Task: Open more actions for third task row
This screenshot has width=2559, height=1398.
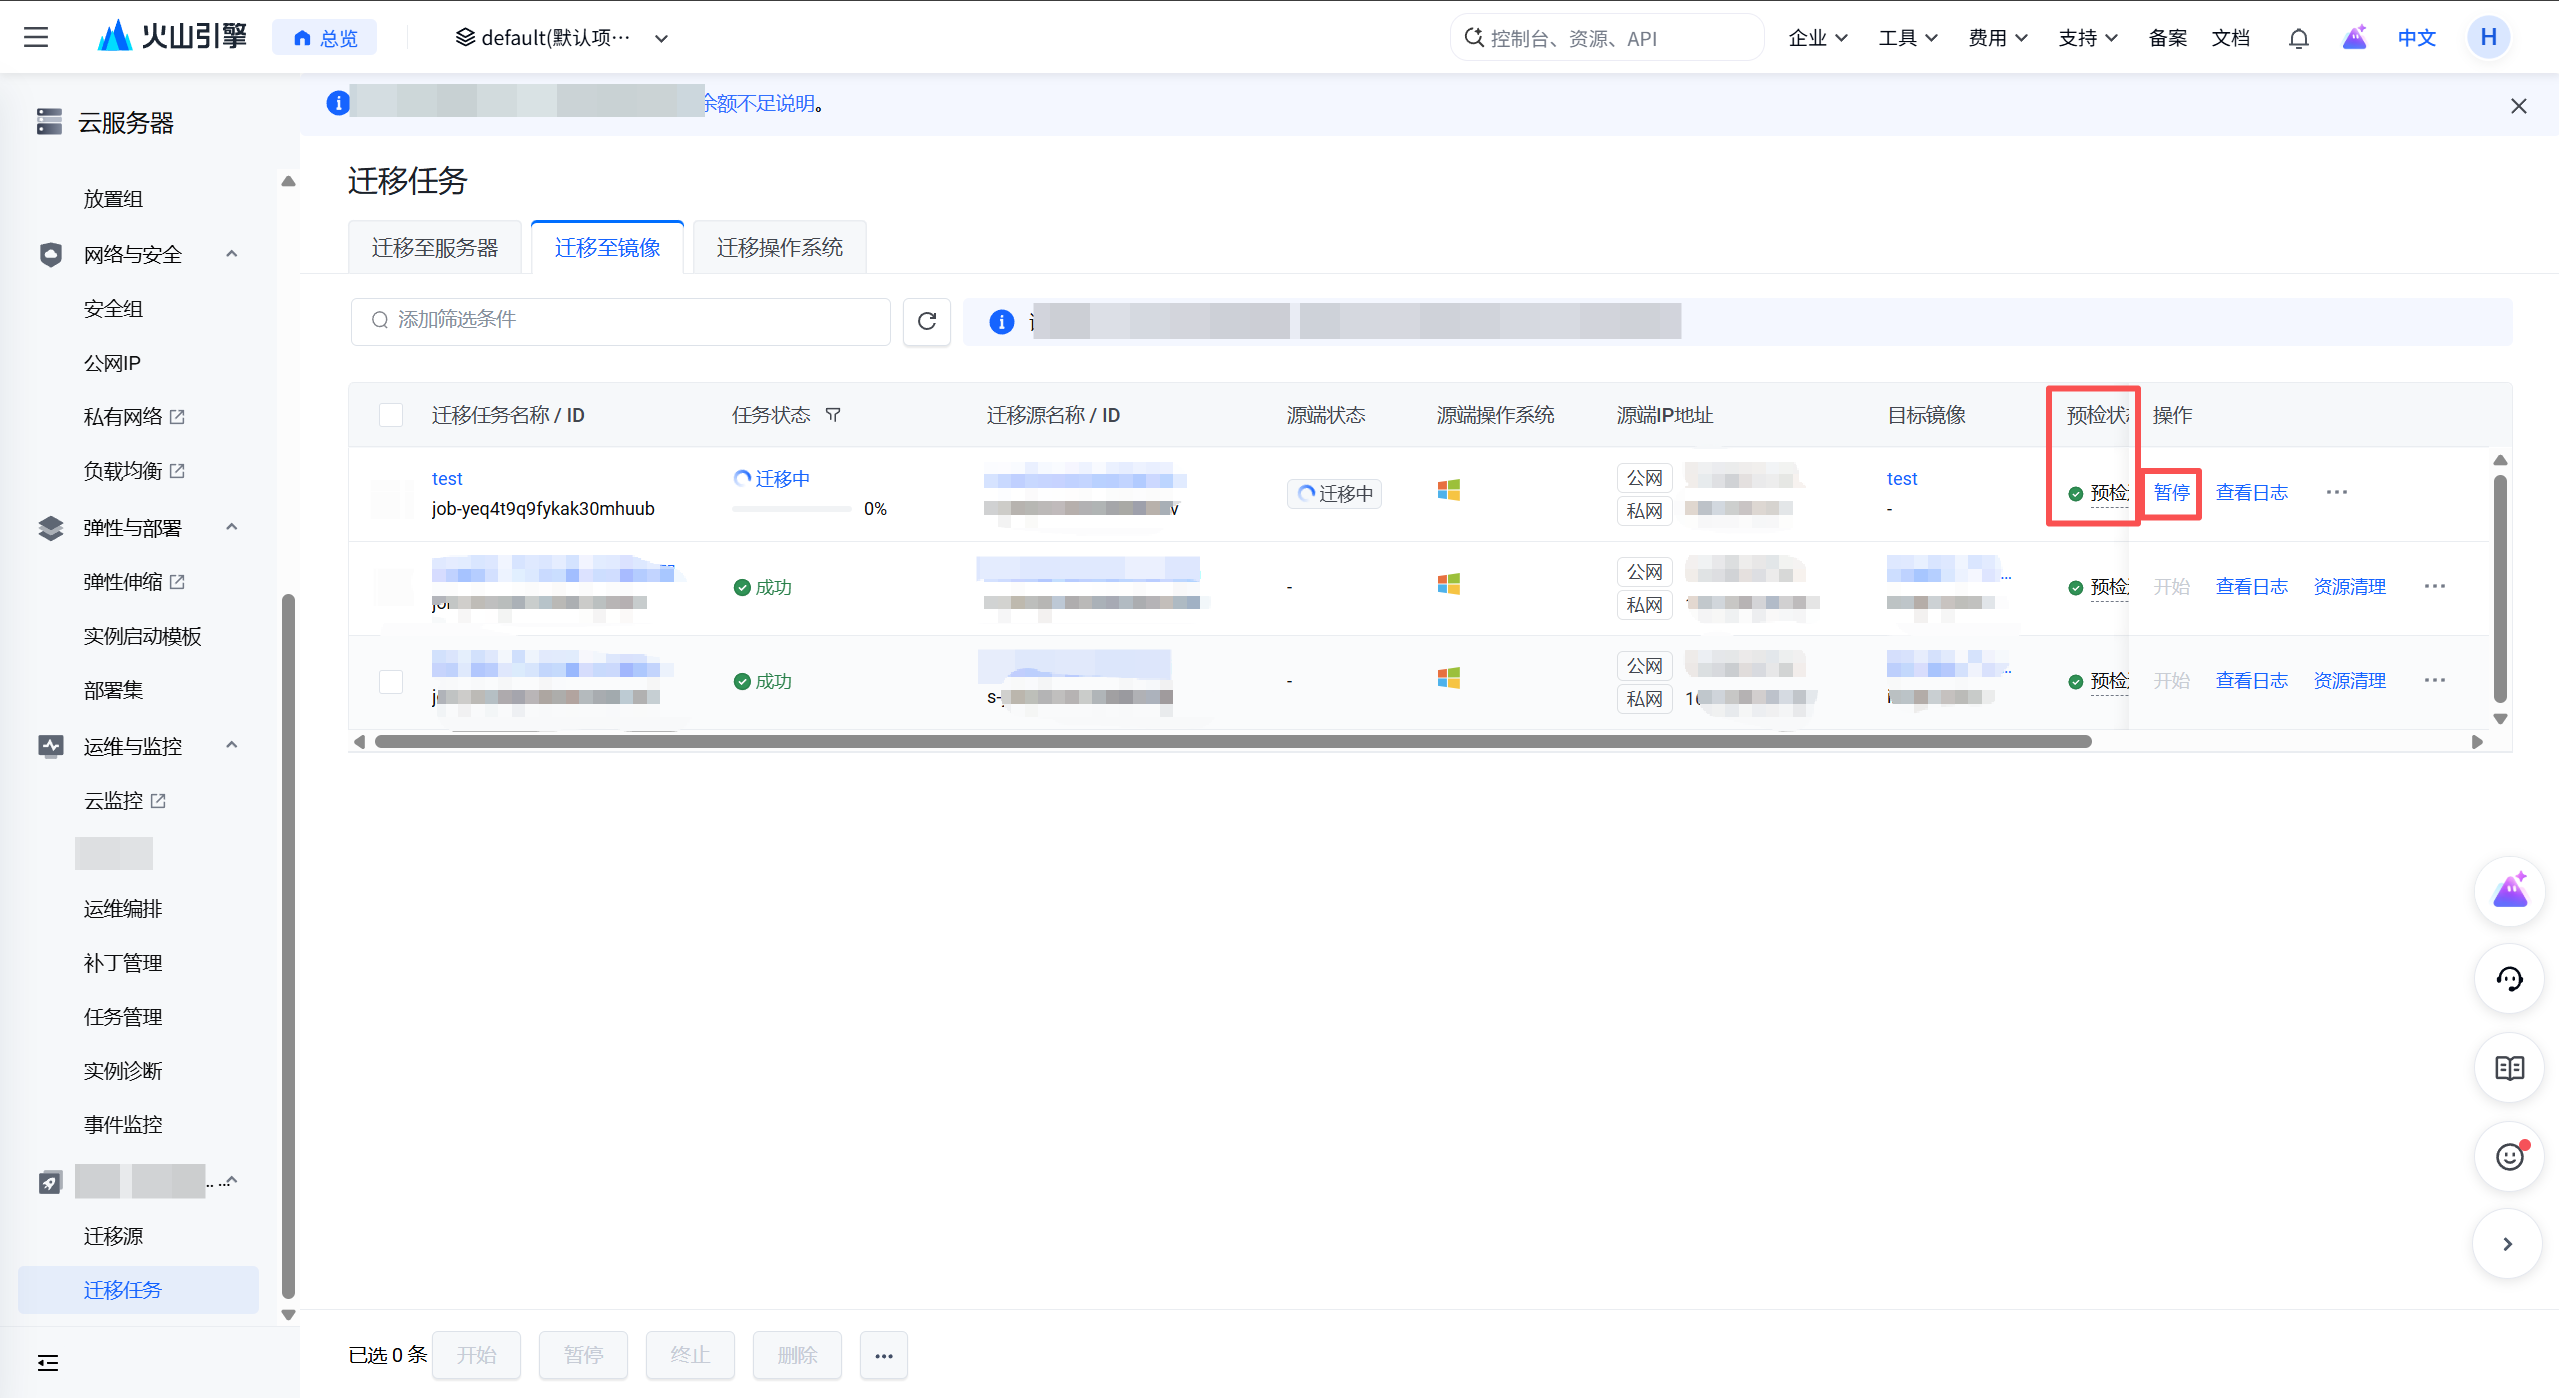Action: coord(2434,680)
